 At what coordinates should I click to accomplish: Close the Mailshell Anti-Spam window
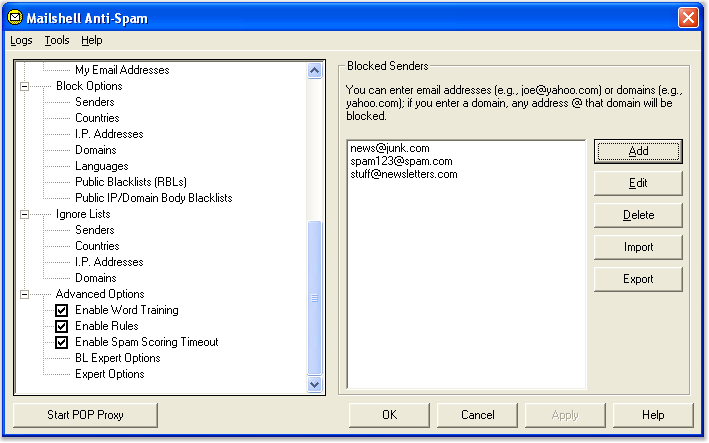point(688,17)
